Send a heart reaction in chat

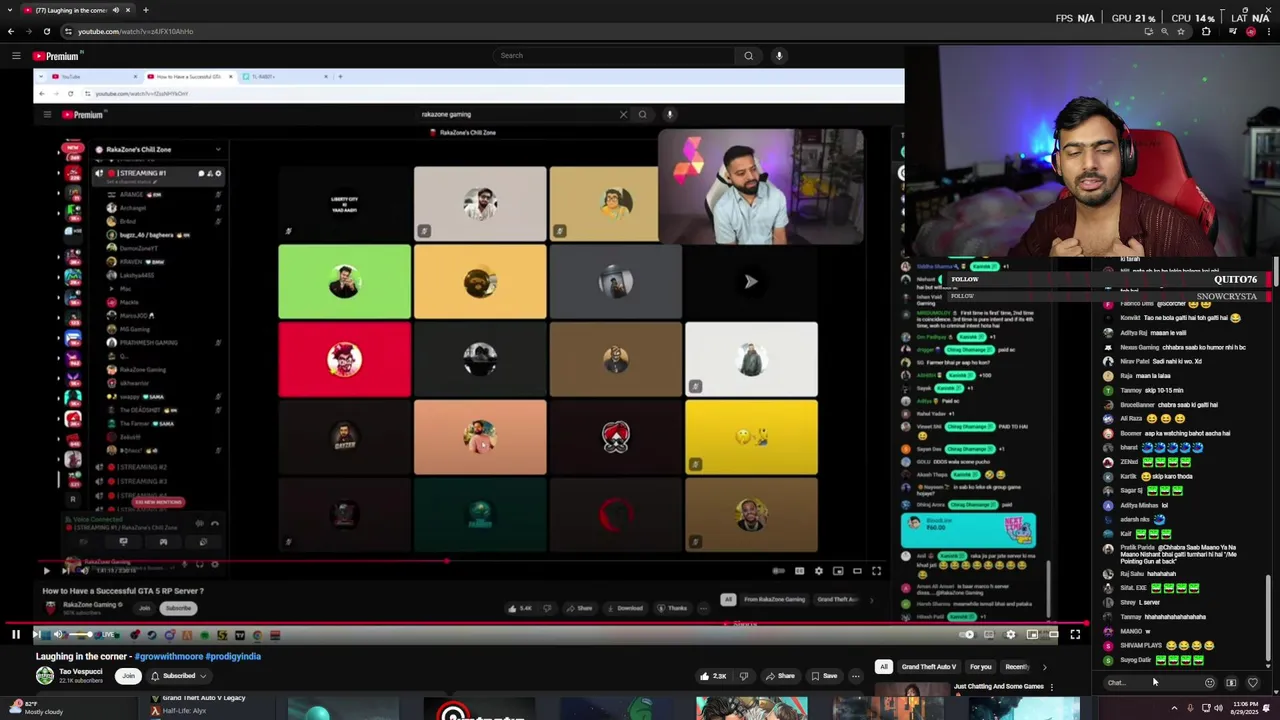tap(1253, 683)
